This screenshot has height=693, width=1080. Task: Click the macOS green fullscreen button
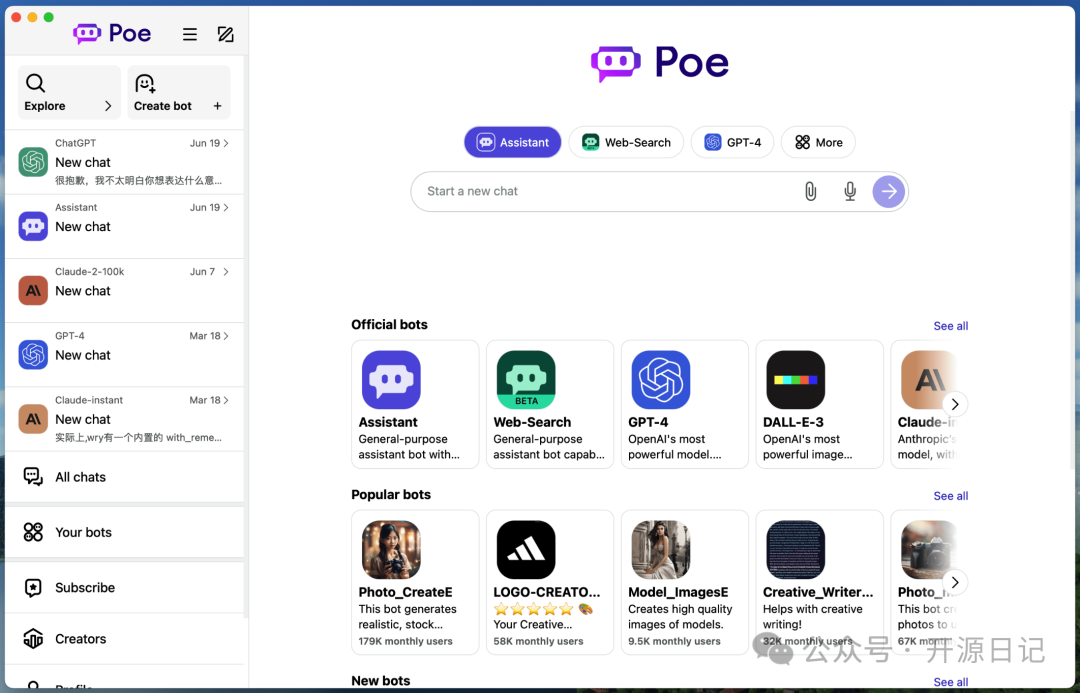pos(48,17)
